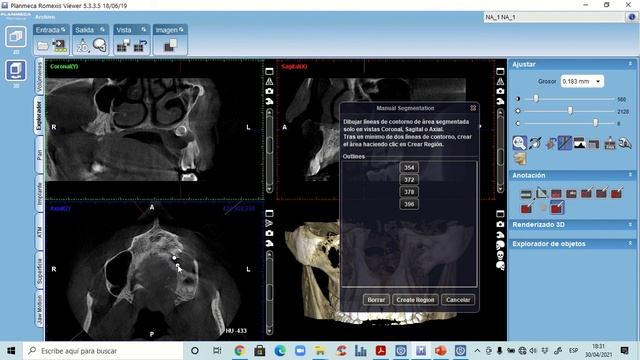Close the Manual Segmentation dialog
The height and width of the screenshot is (360, 640).
[x=473, y=108]
